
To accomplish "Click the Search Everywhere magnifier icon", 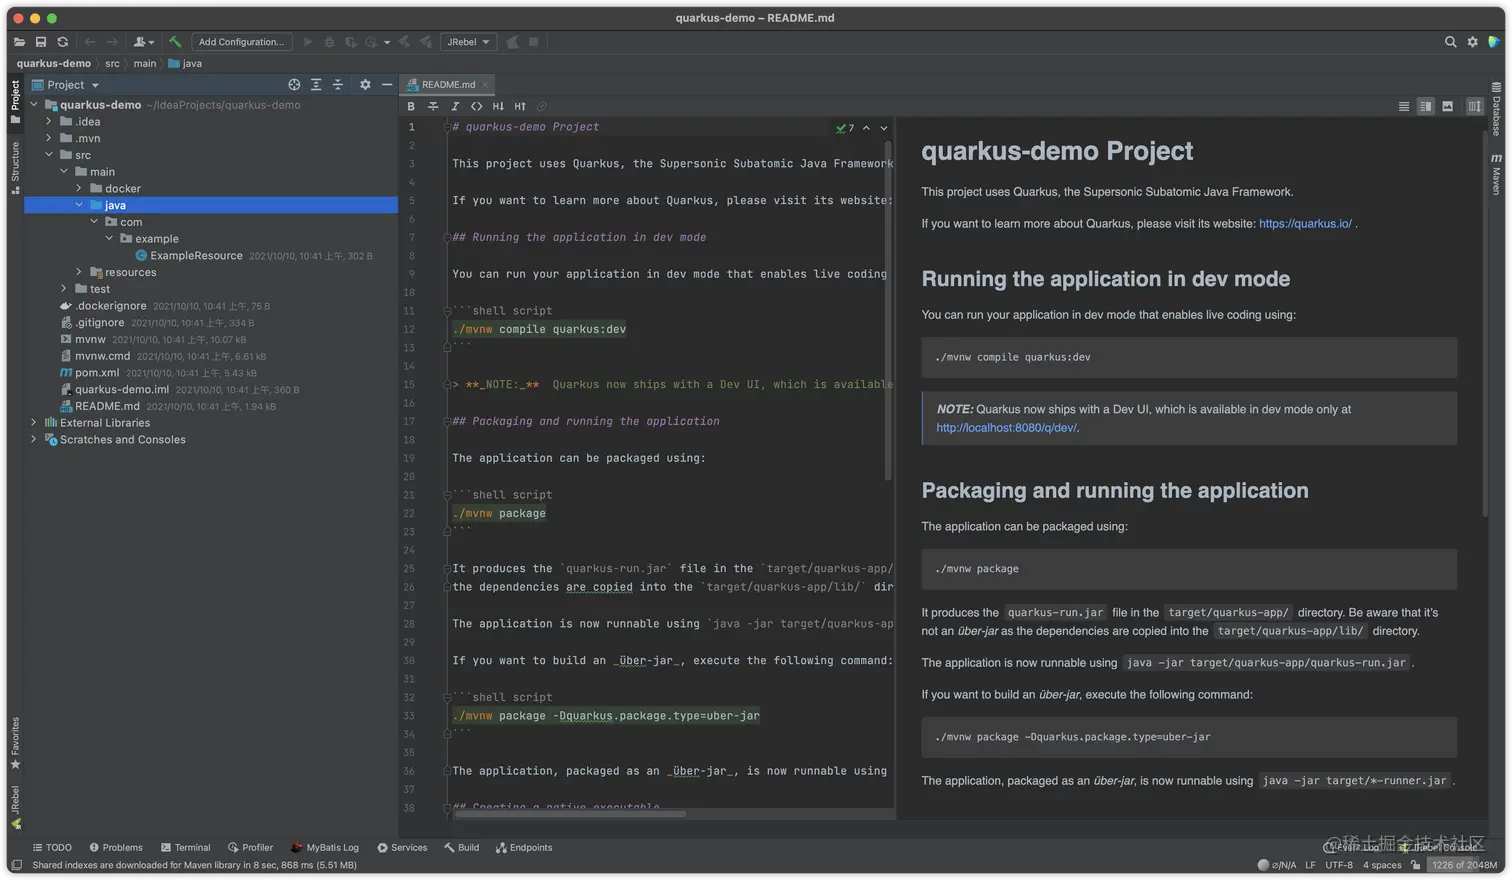I will (x=1450, y=42).
